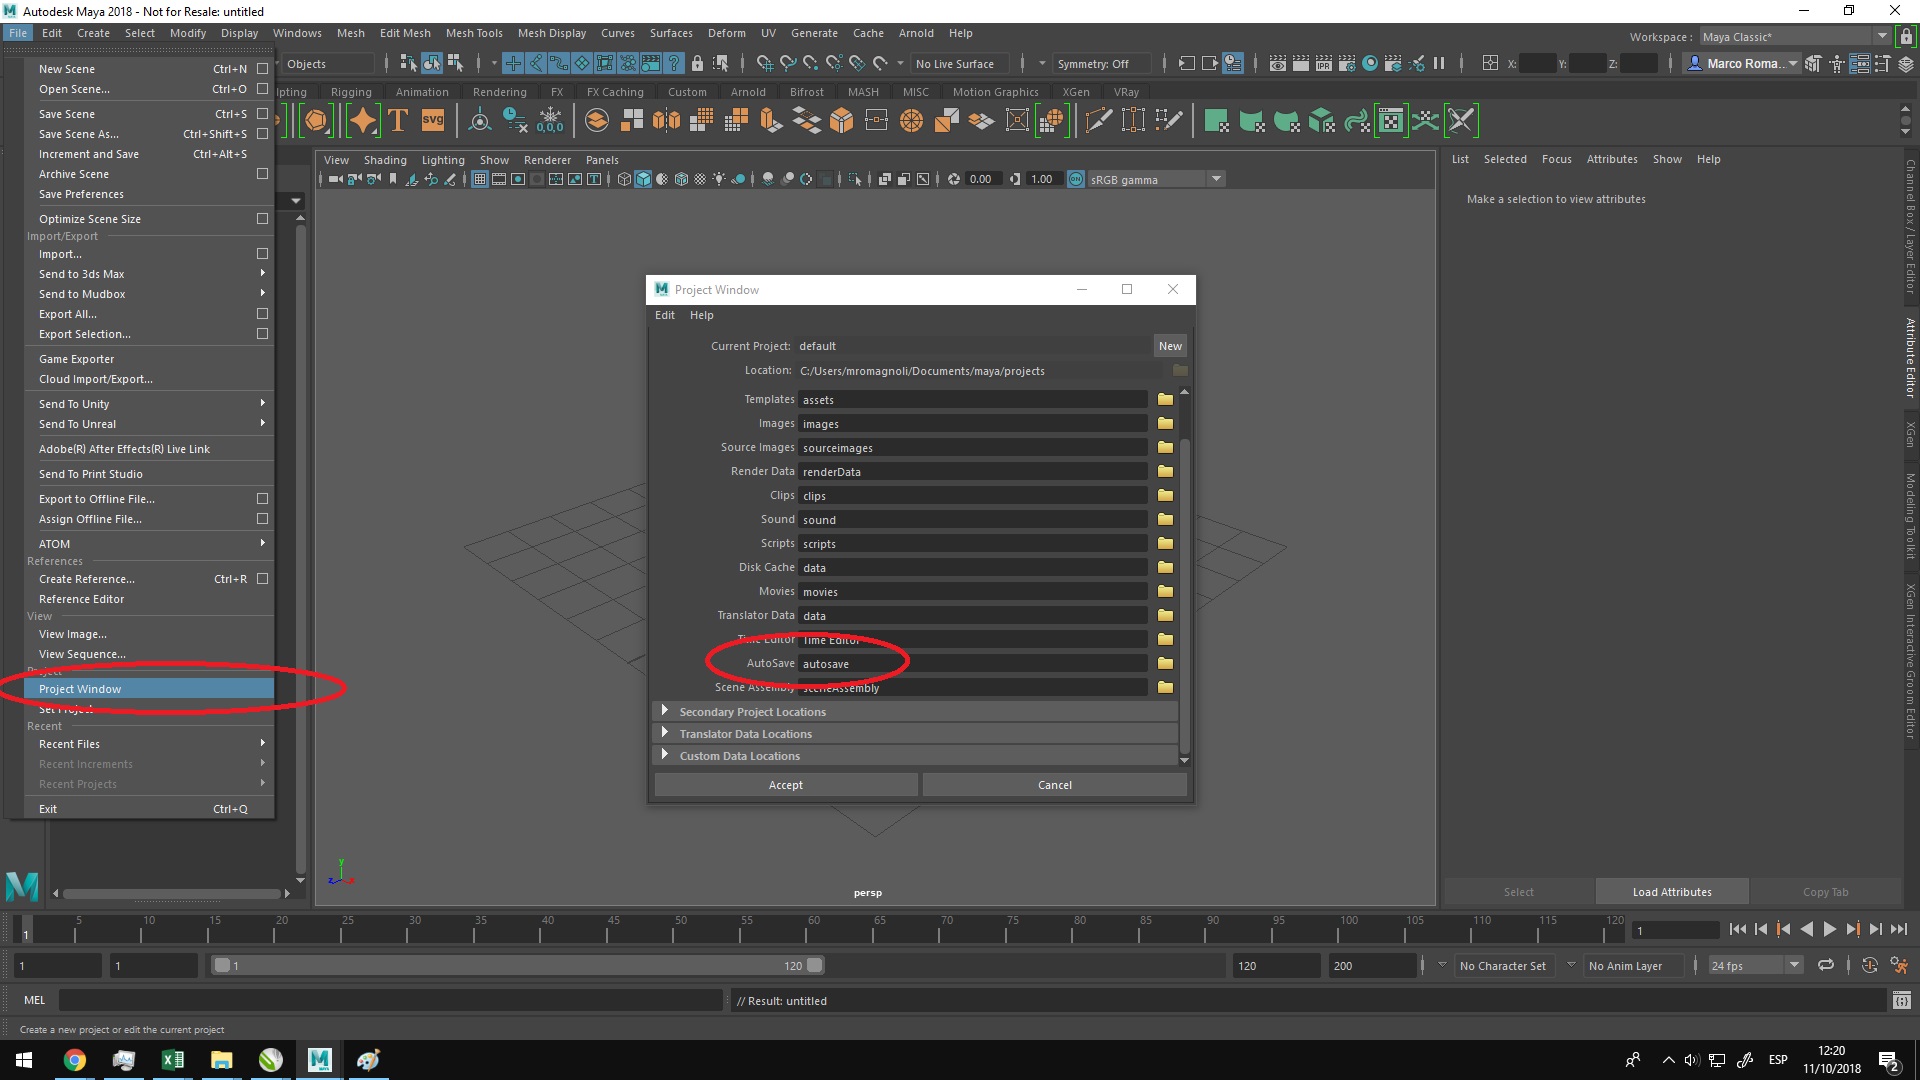This screenshot has height=1080, width=1920.
Task: Open the No Live Surface dropdown
Action: [962, 64]
